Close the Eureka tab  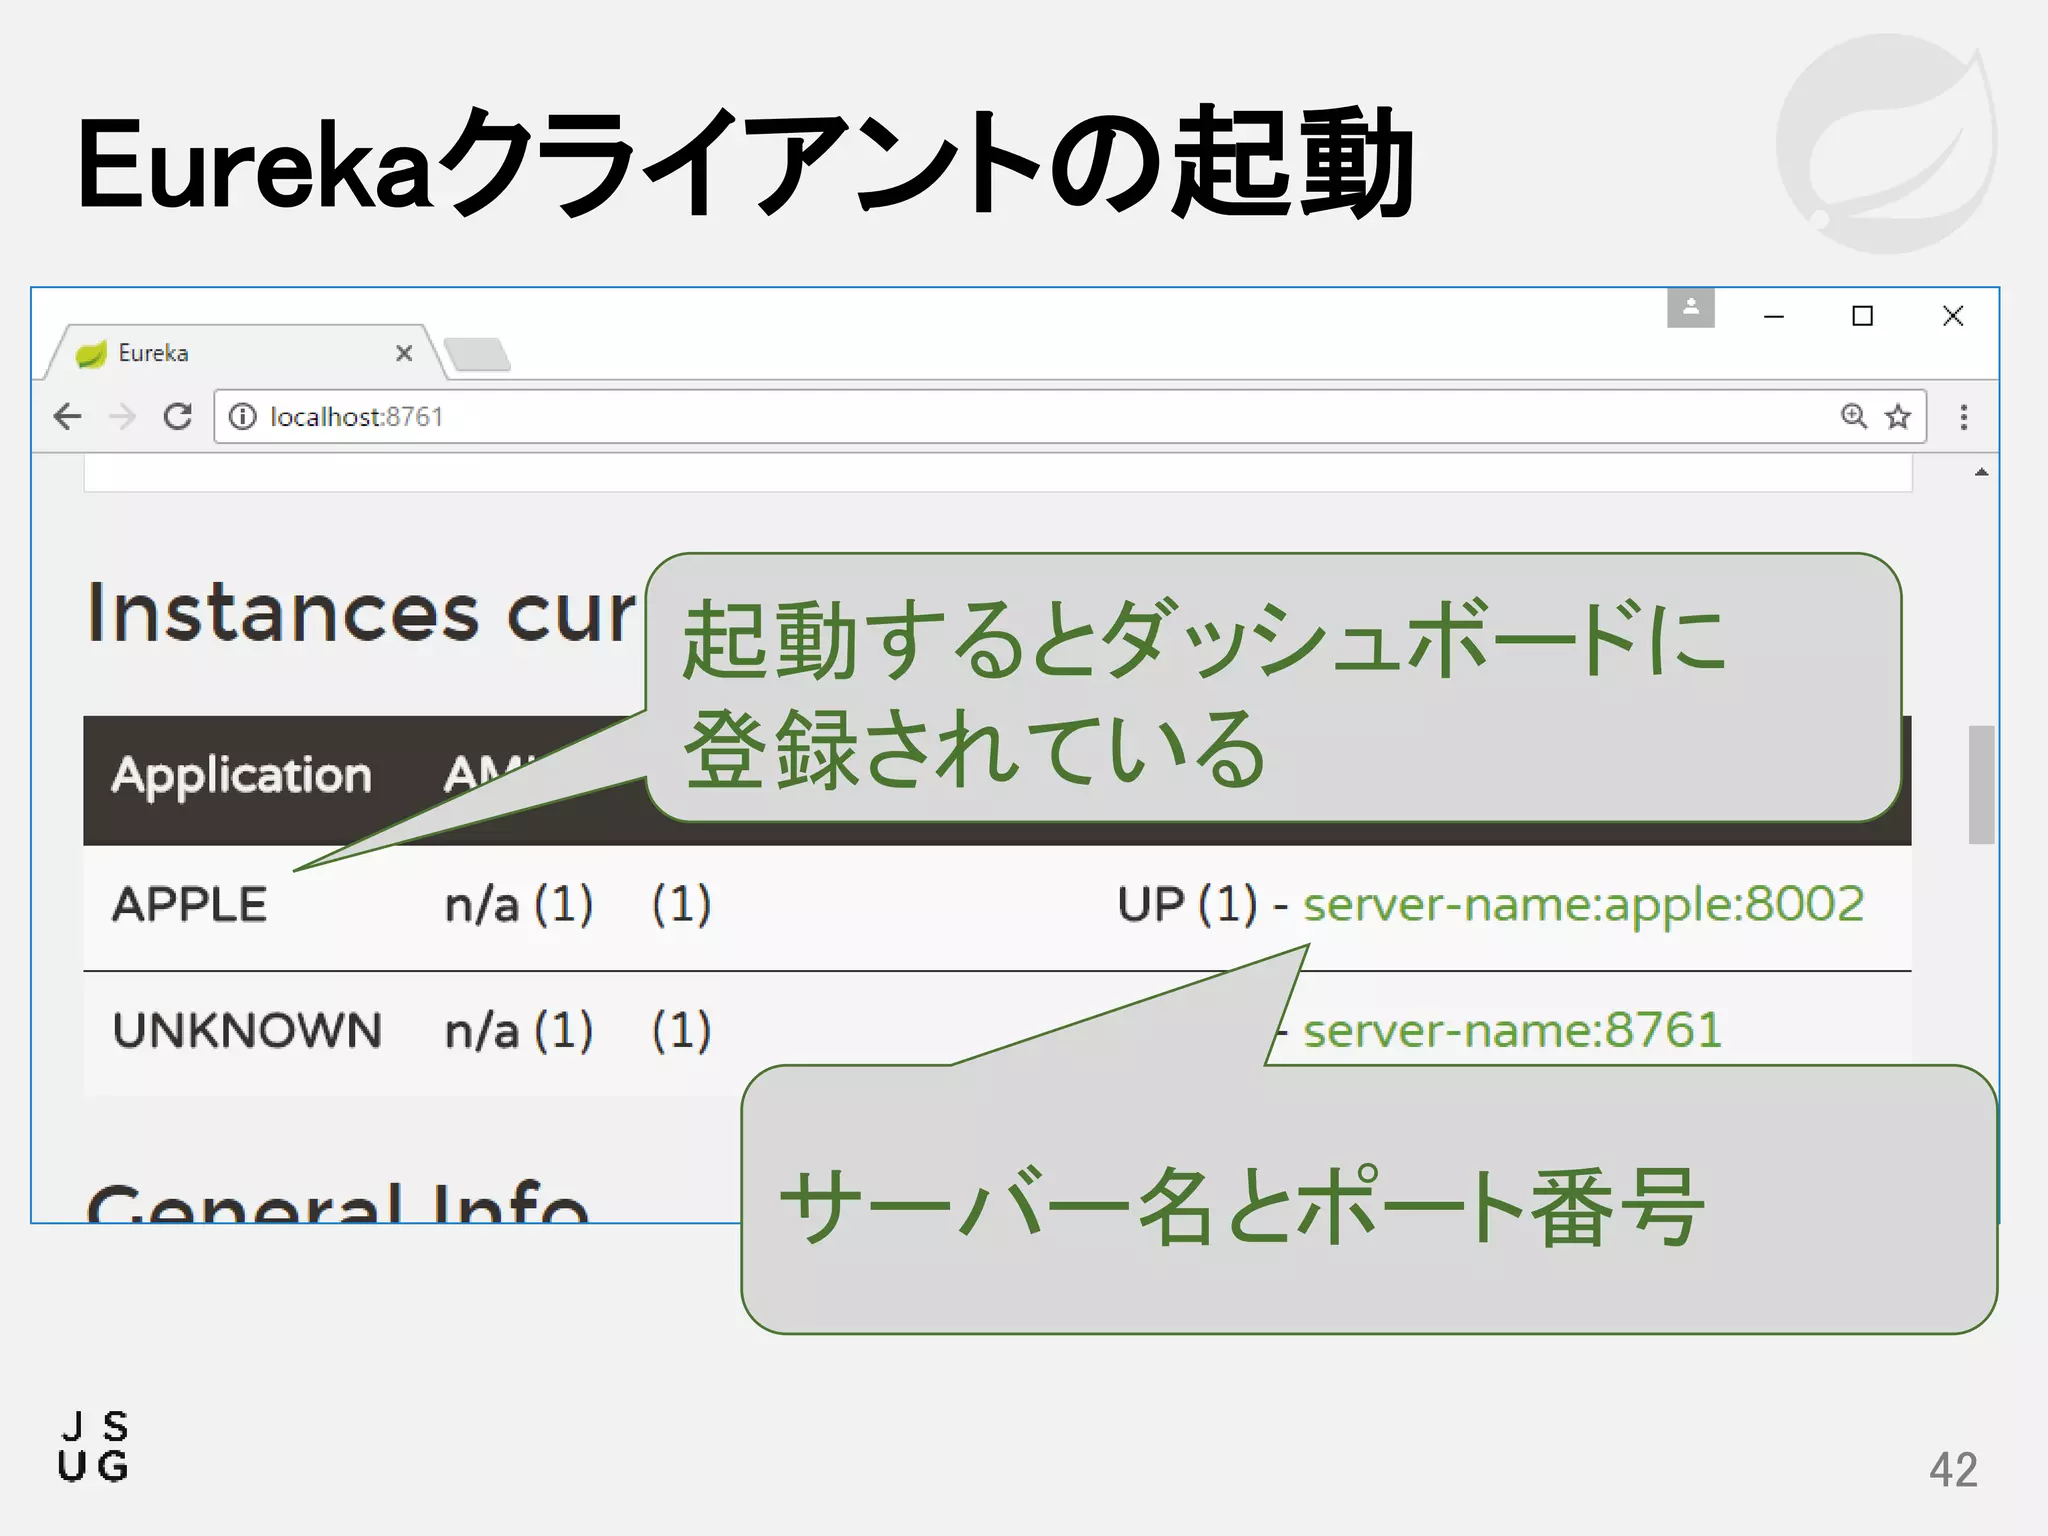[x=404, y=353]
